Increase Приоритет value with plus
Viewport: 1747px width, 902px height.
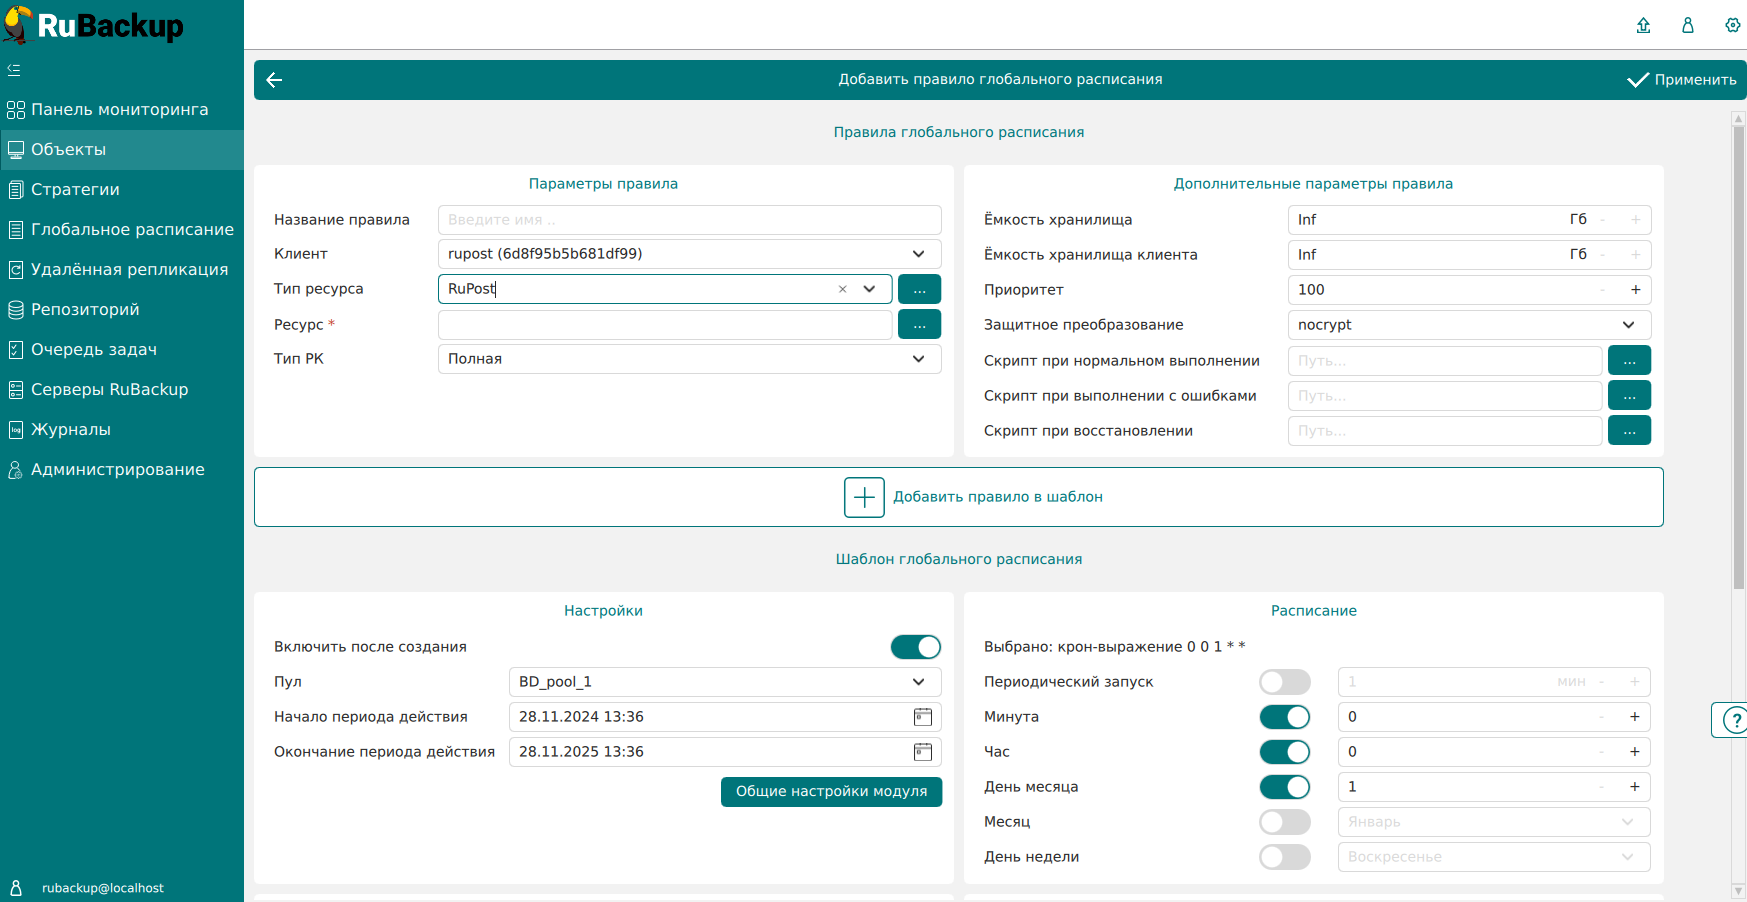[1636, 290]
